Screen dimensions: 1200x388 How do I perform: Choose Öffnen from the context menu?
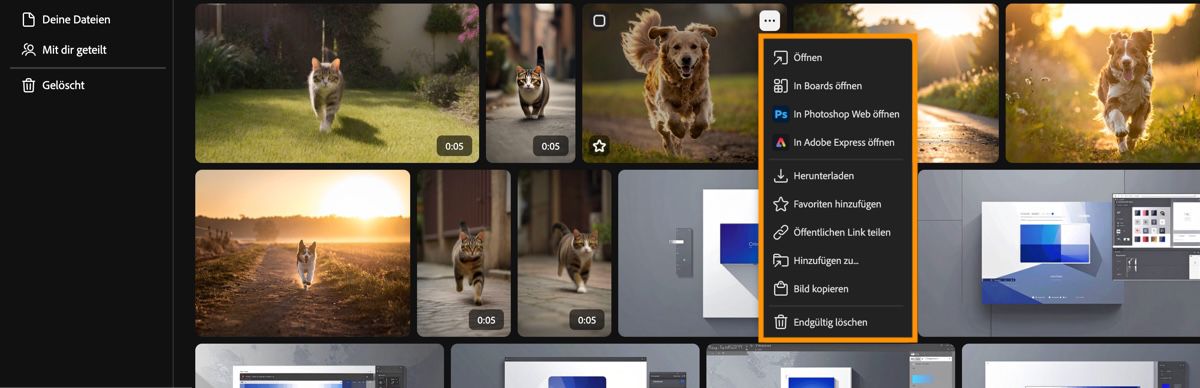838,58
